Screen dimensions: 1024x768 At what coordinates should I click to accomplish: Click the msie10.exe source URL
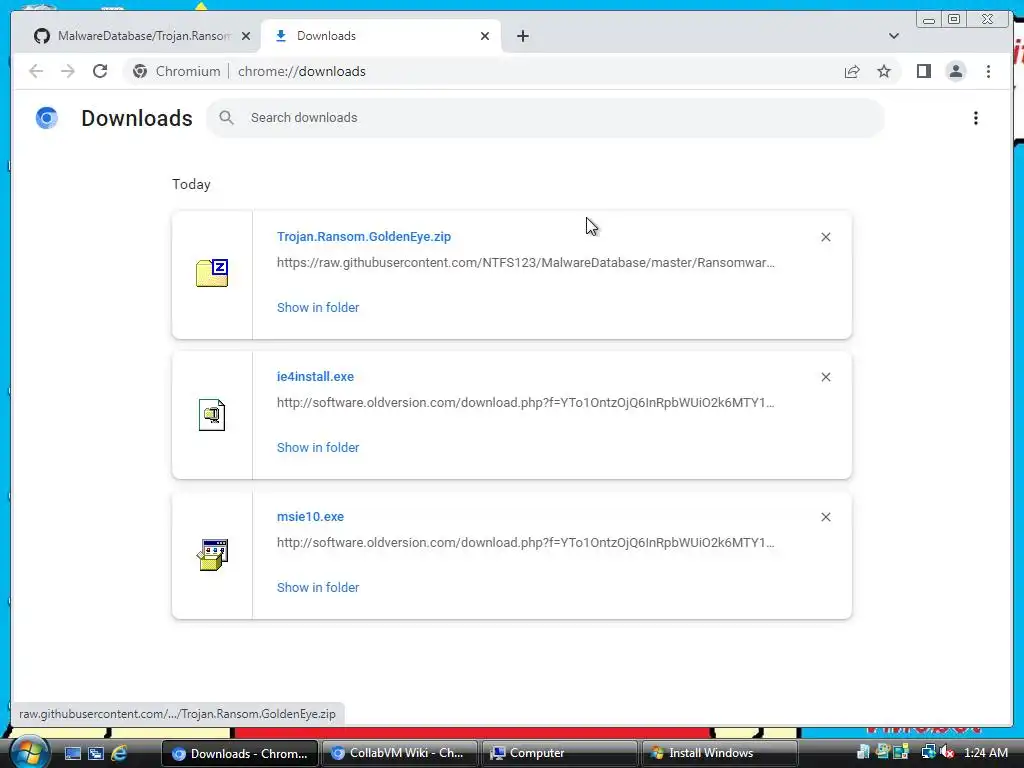pos(526,543)
